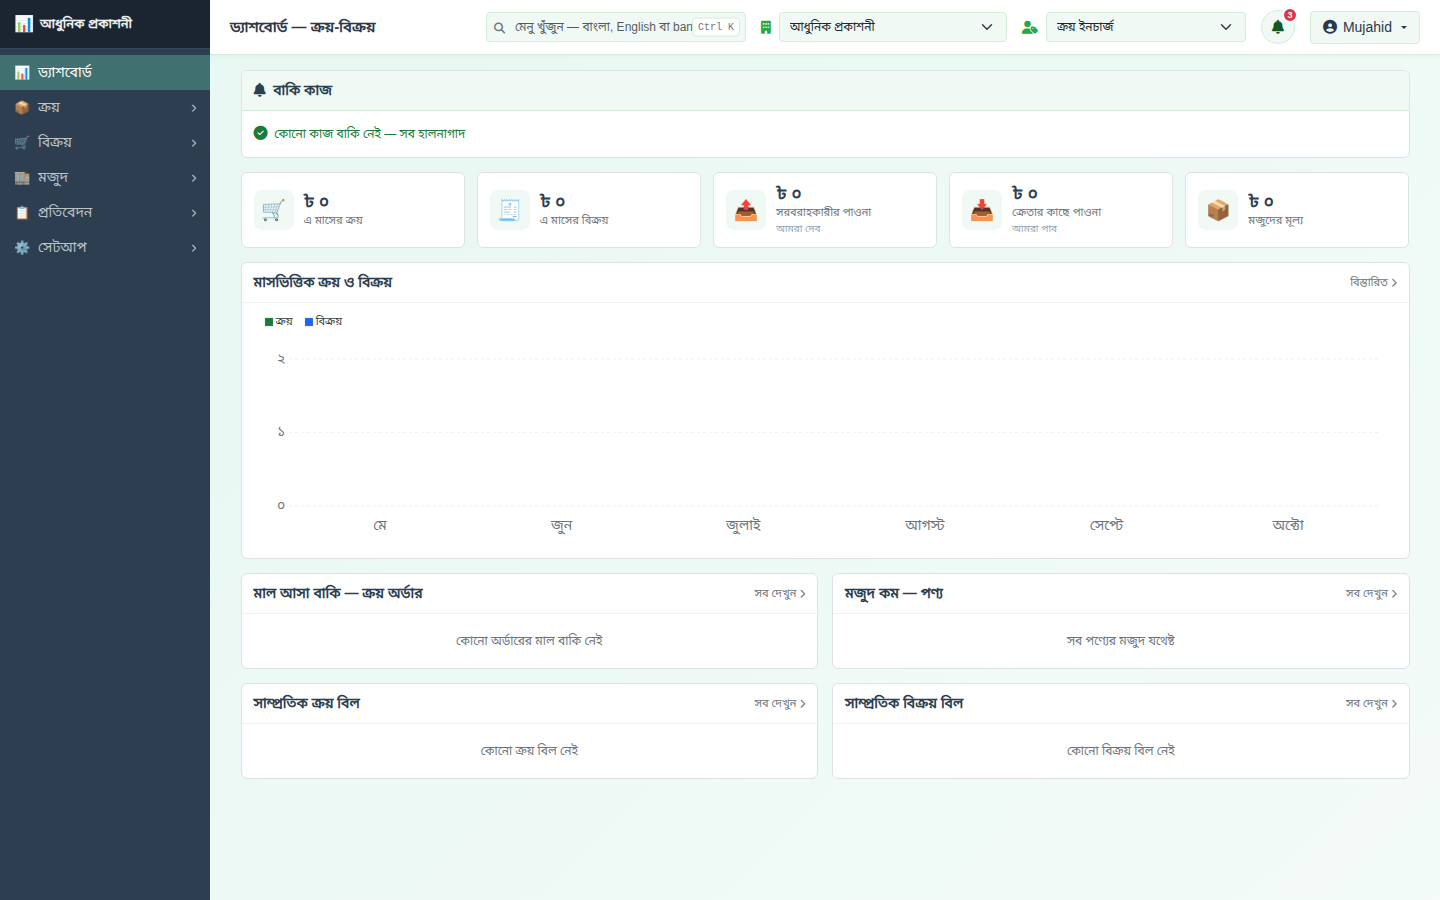This screenshot has width=1440, height=900.
Task: Open the ক্রয় ইনচার্জ role dropdown
Action: (1145, 27)
